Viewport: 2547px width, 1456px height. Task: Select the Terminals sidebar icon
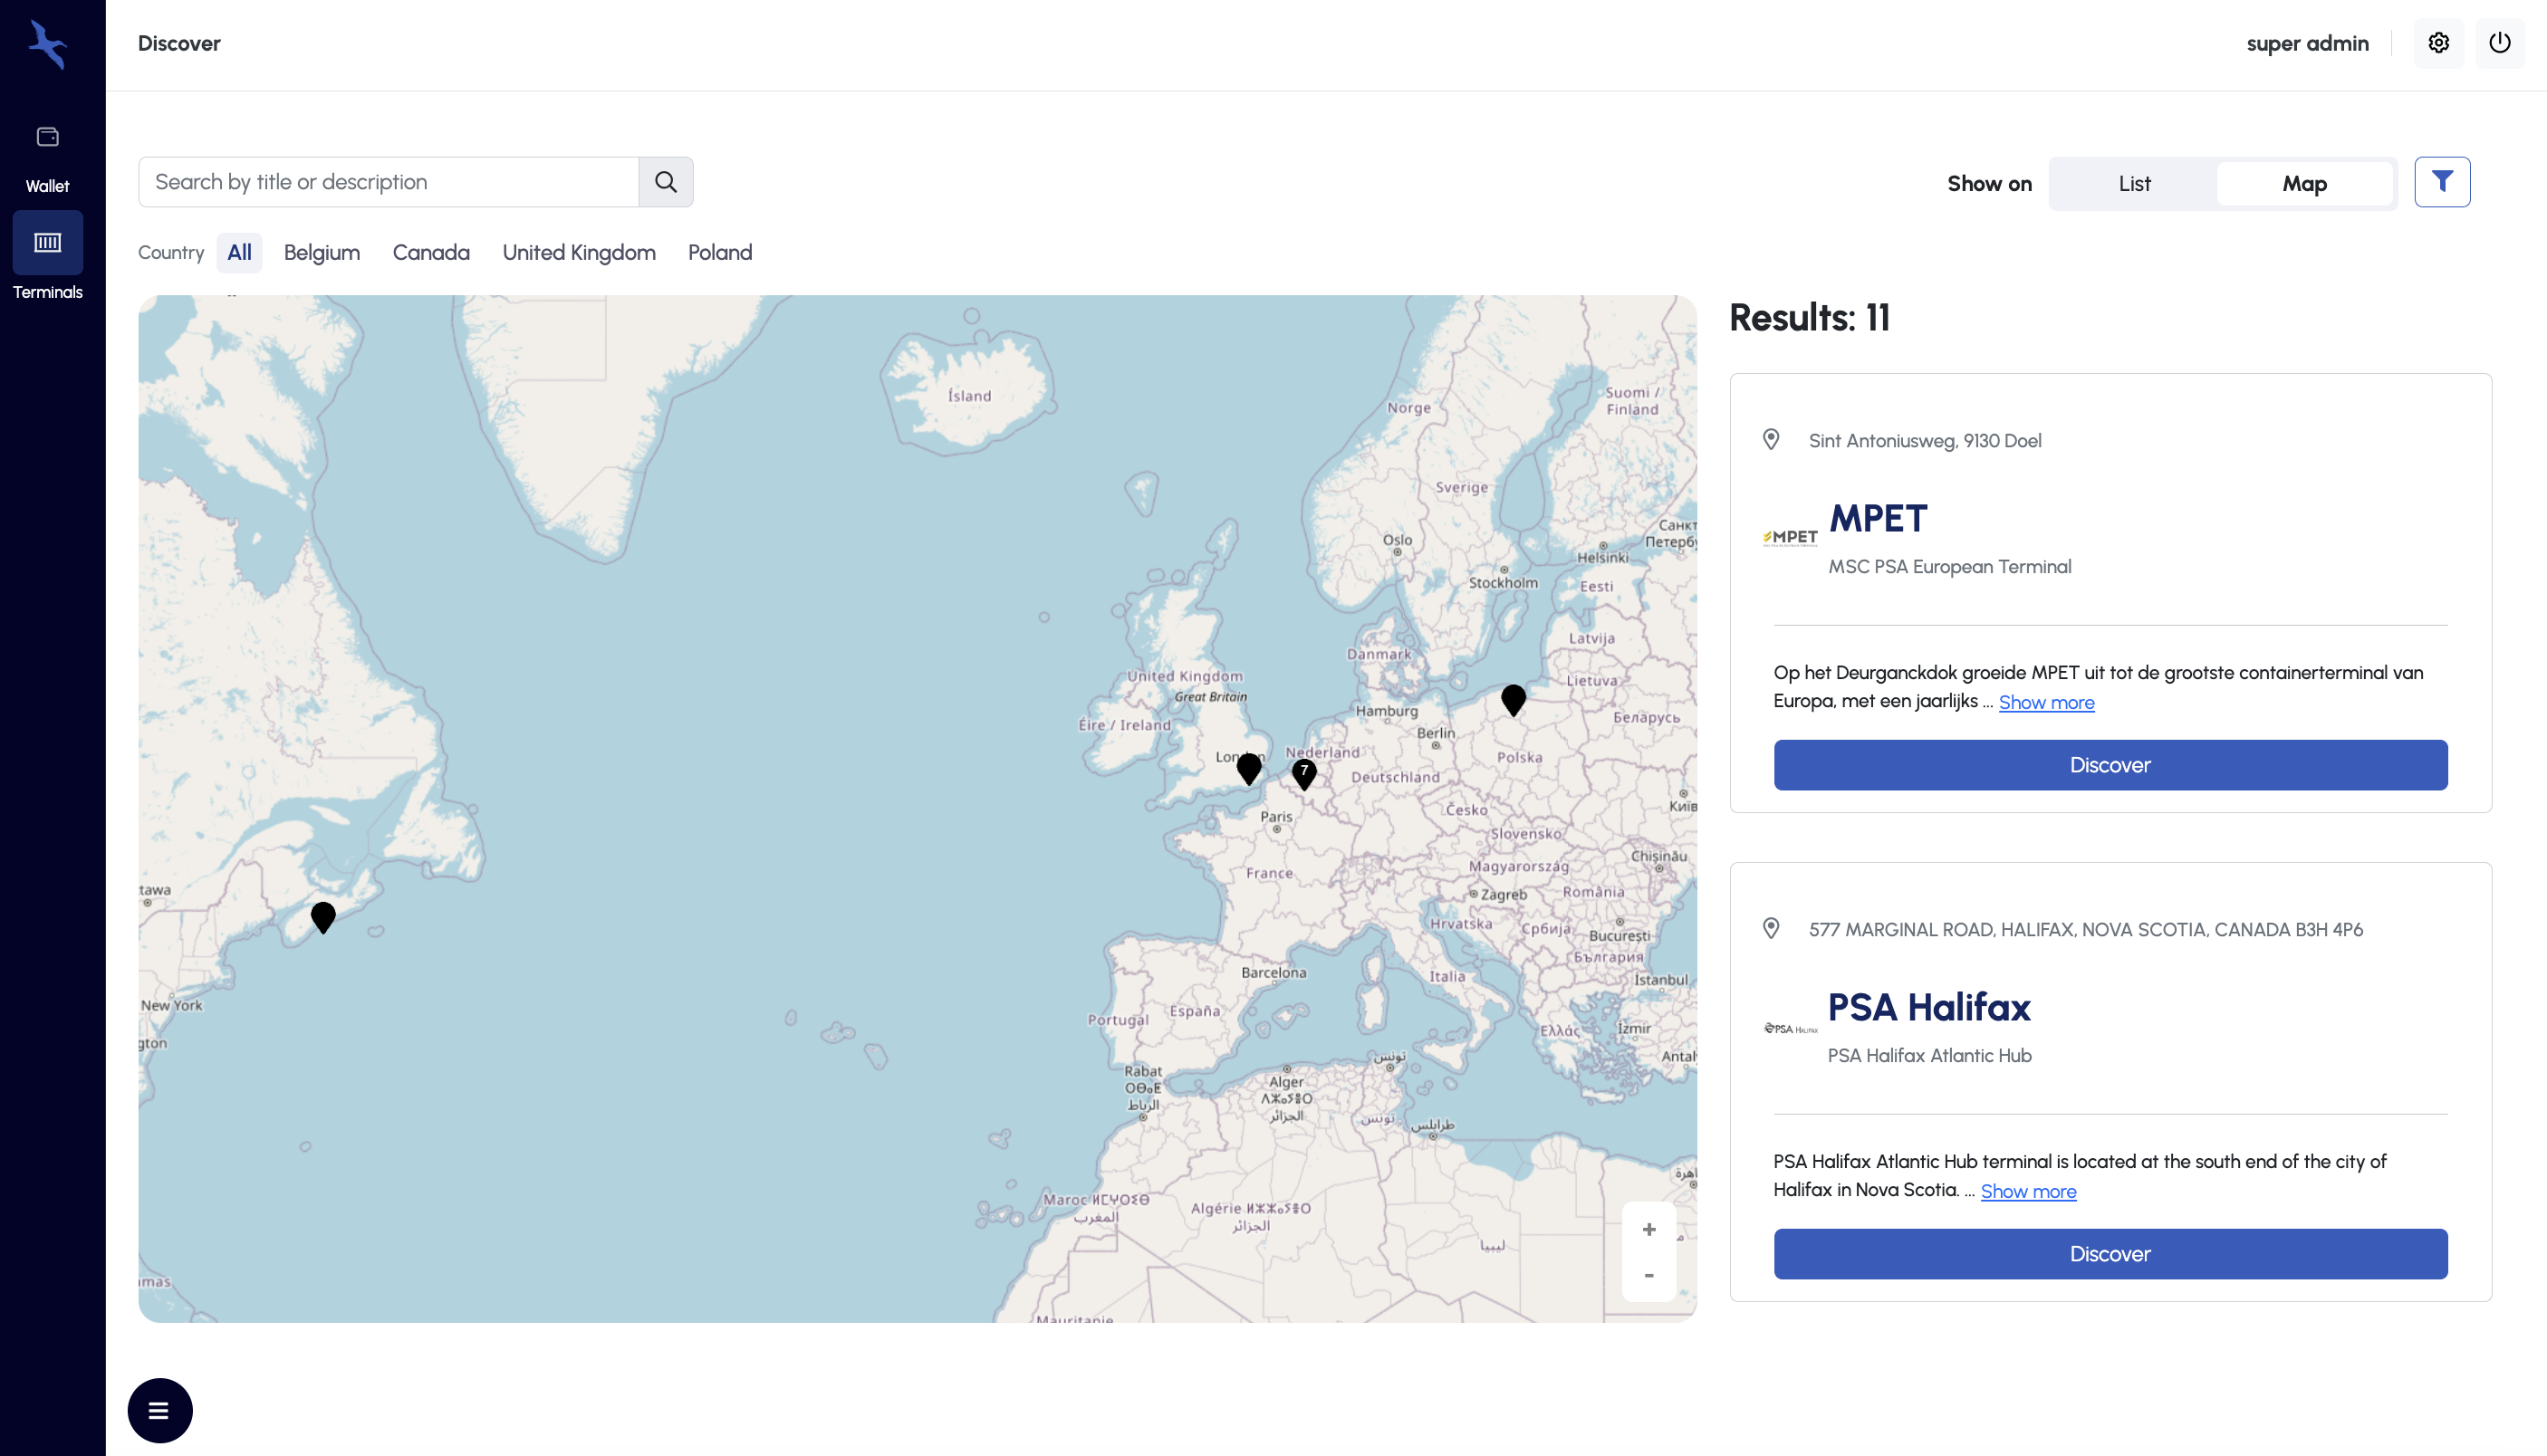click(x=47, y=243)
